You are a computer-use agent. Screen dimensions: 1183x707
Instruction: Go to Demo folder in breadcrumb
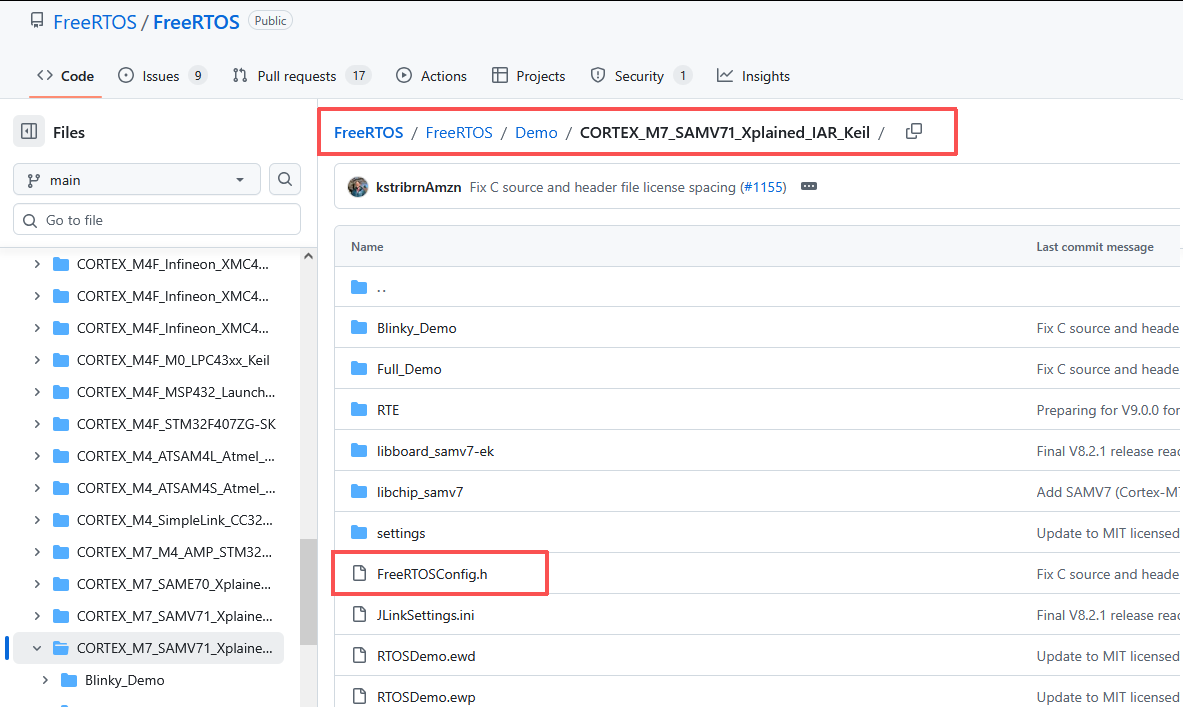point(536,132)
